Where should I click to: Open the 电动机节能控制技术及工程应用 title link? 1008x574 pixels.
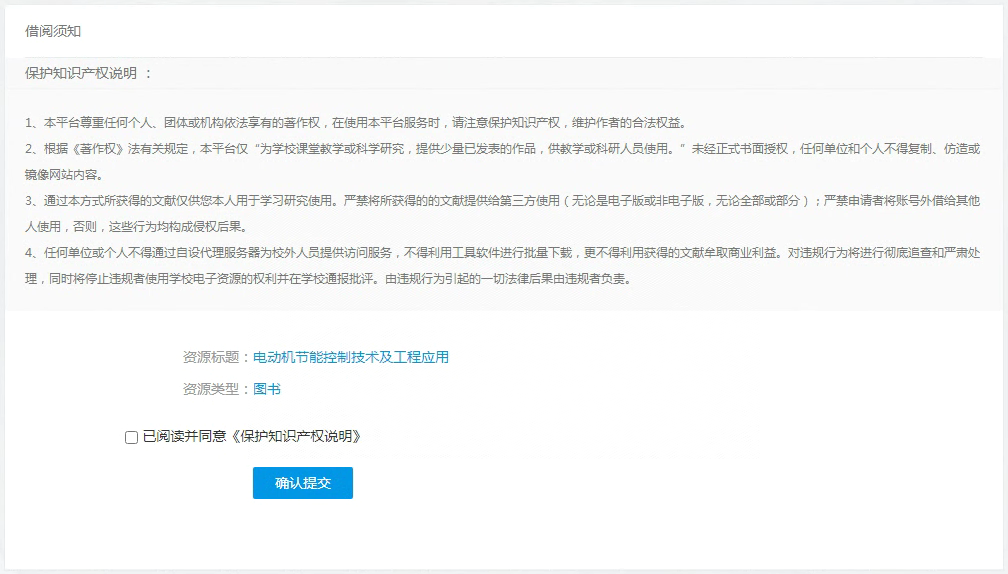click(x=350, y=357)
